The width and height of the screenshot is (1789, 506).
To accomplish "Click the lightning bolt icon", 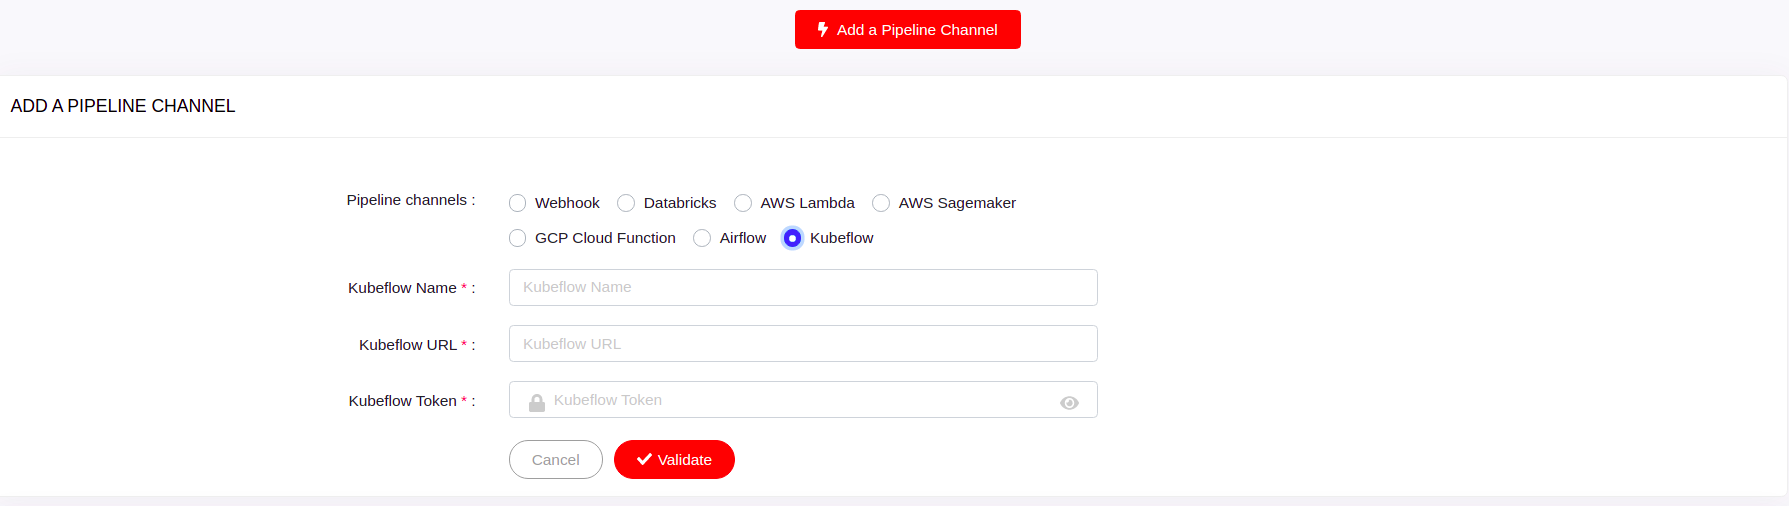I will [822, 30].
